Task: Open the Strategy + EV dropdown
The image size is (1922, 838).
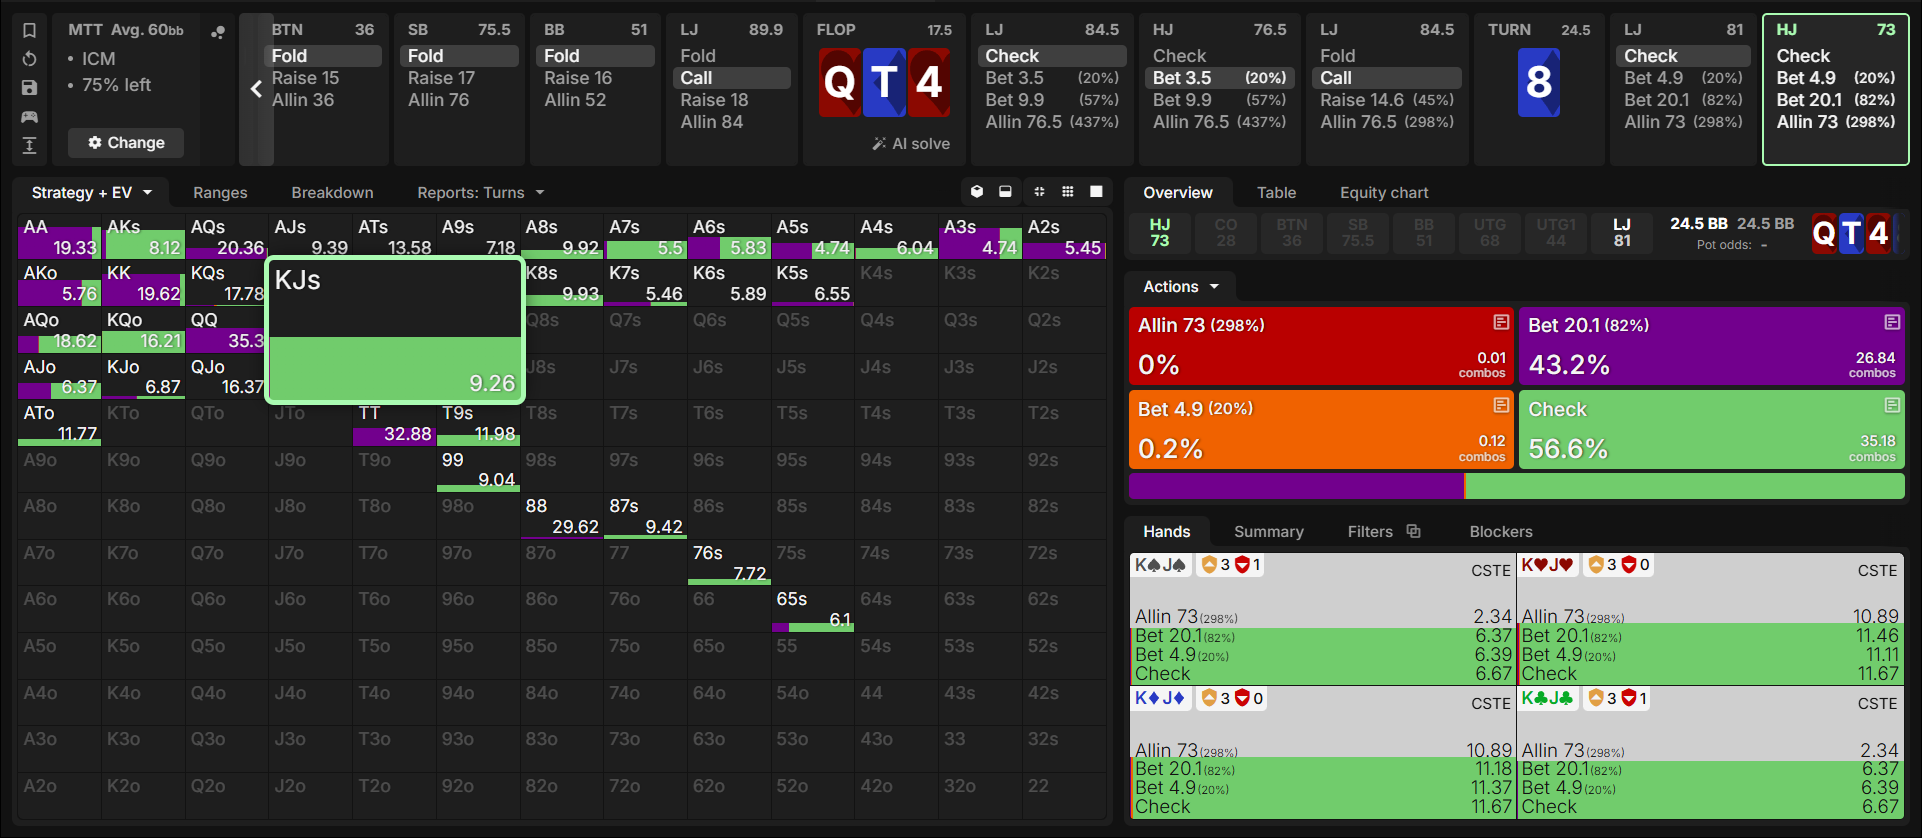Action: 92,193
